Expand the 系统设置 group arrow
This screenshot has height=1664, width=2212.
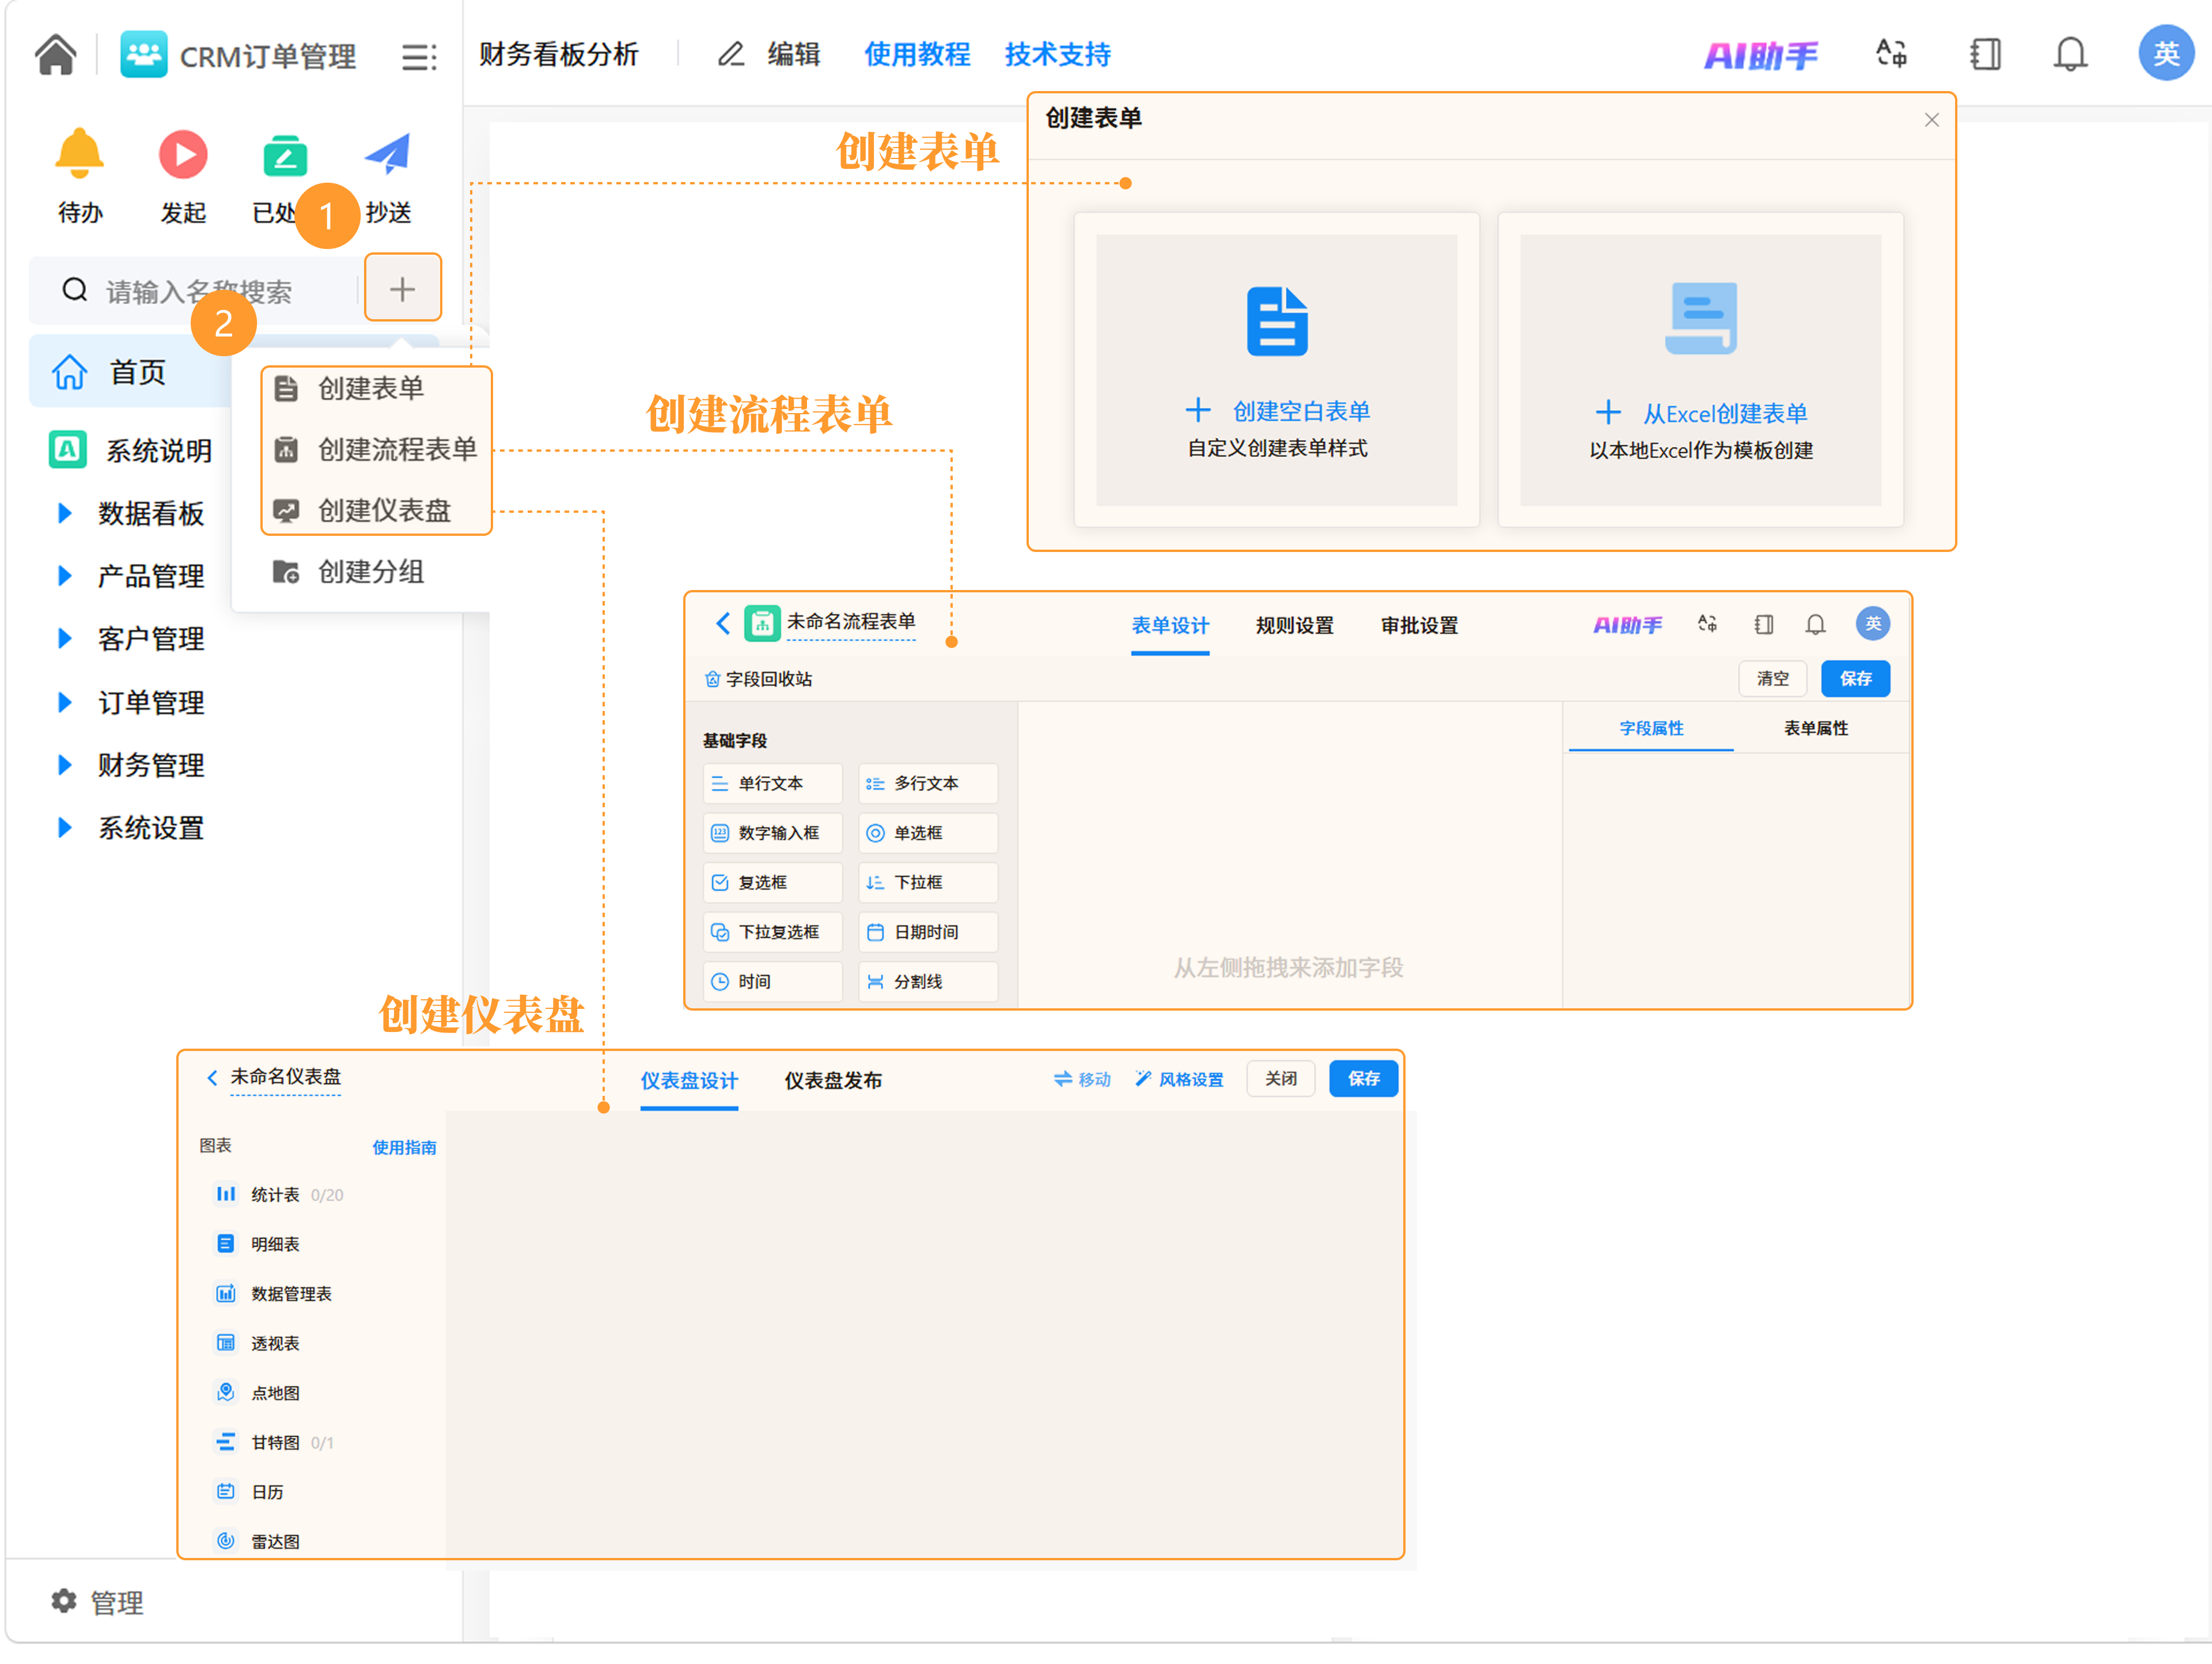(x=65, y=828)
